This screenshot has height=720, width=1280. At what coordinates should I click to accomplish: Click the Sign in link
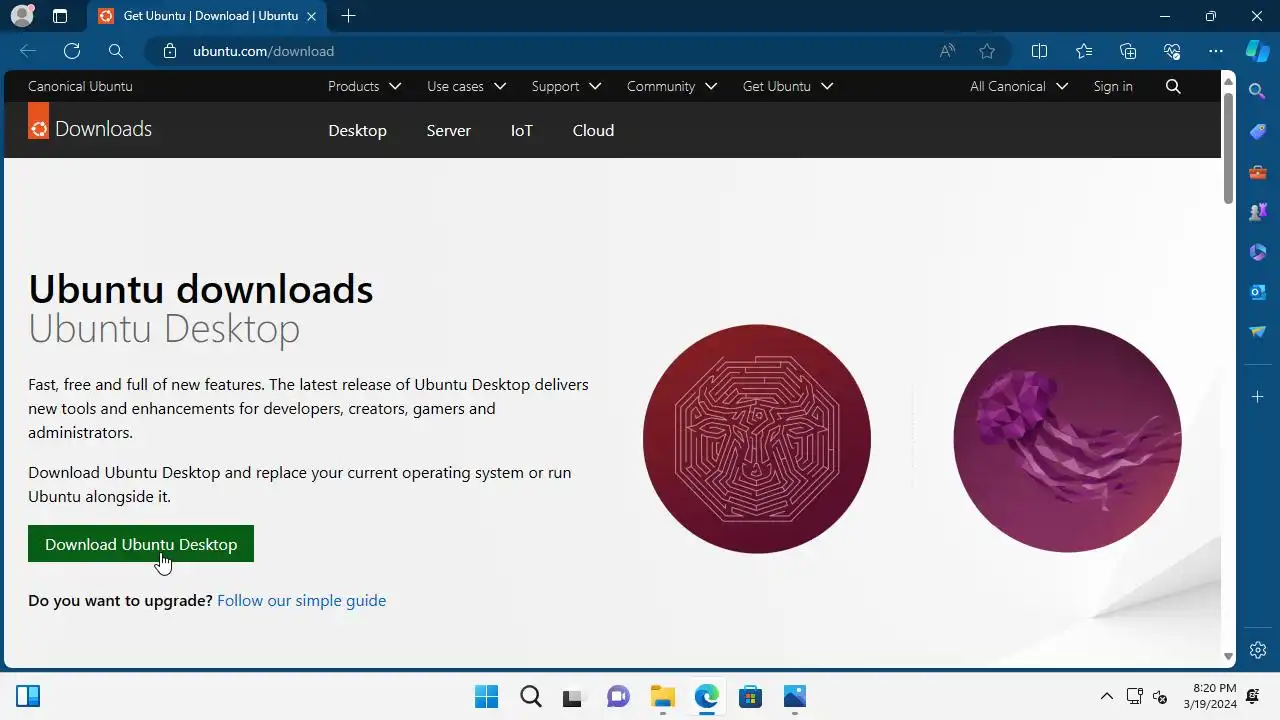point(1113,86)
